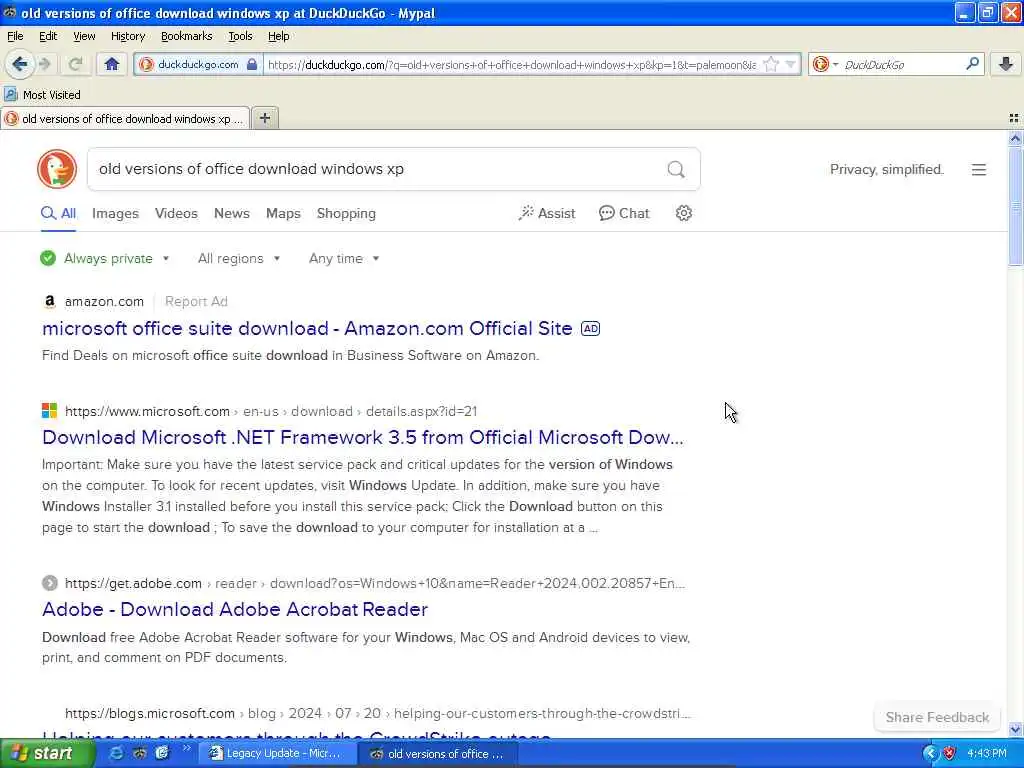Click the padlock site security icon
The image size is (1024, 768).
coord(252,64)
